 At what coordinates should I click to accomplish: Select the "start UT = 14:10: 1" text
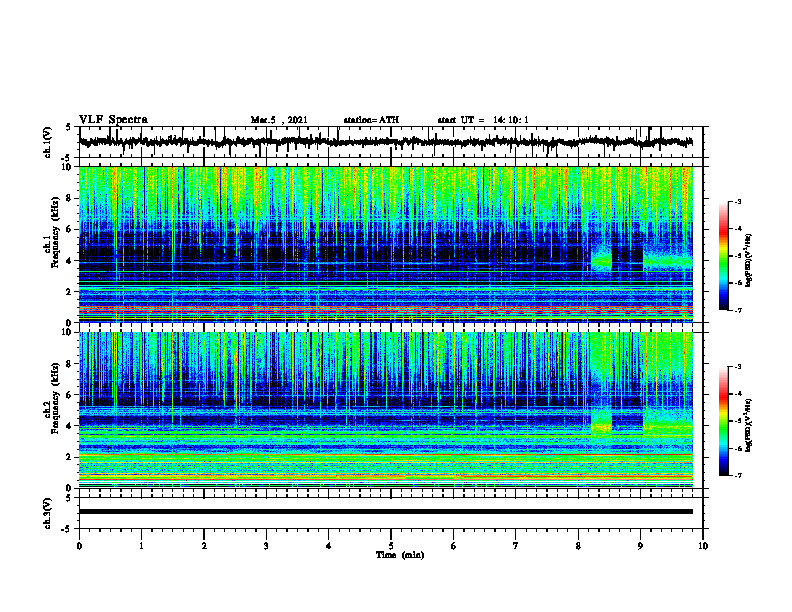click(483, 120)
